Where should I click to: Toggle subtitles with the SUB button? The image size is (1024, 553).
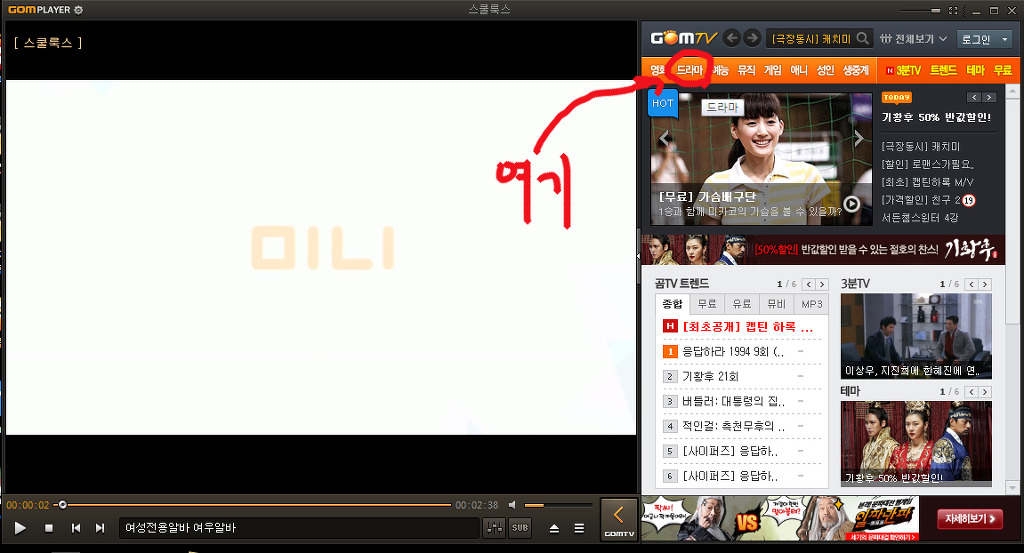pyautogui.click(x=520, y=528)
